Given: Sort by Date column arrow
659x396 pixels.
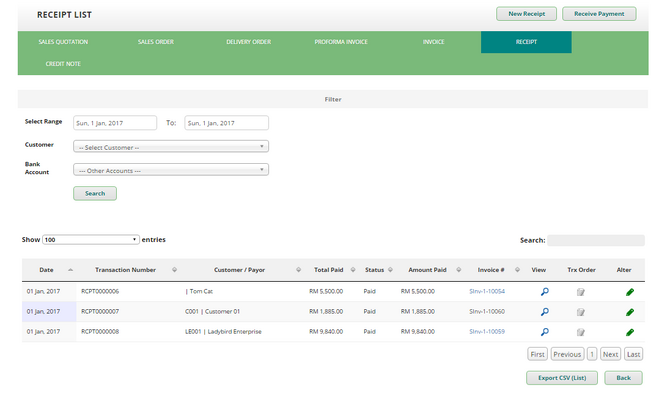Looking at the screenshot, I should tap(70, 270).
